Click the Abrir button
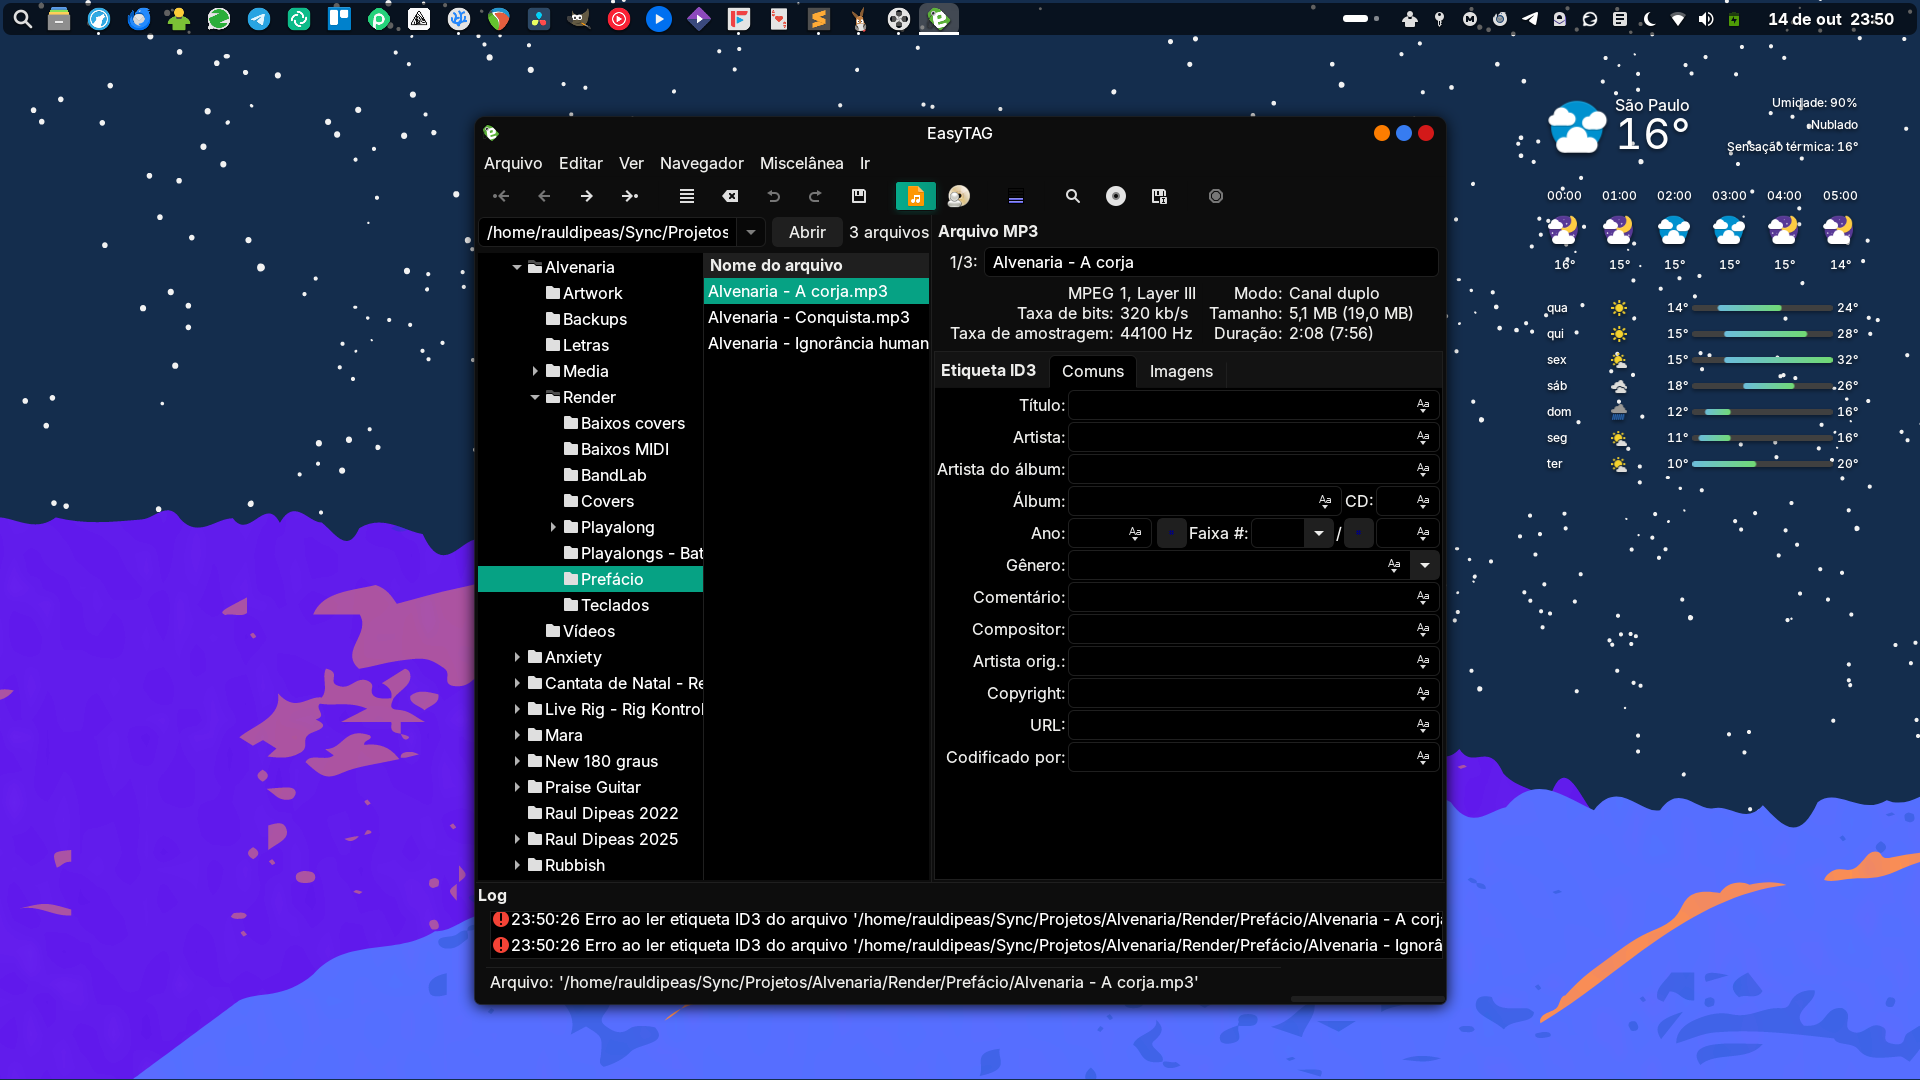The height and width of the screenshot is (1080, 1920). (807, 232)
